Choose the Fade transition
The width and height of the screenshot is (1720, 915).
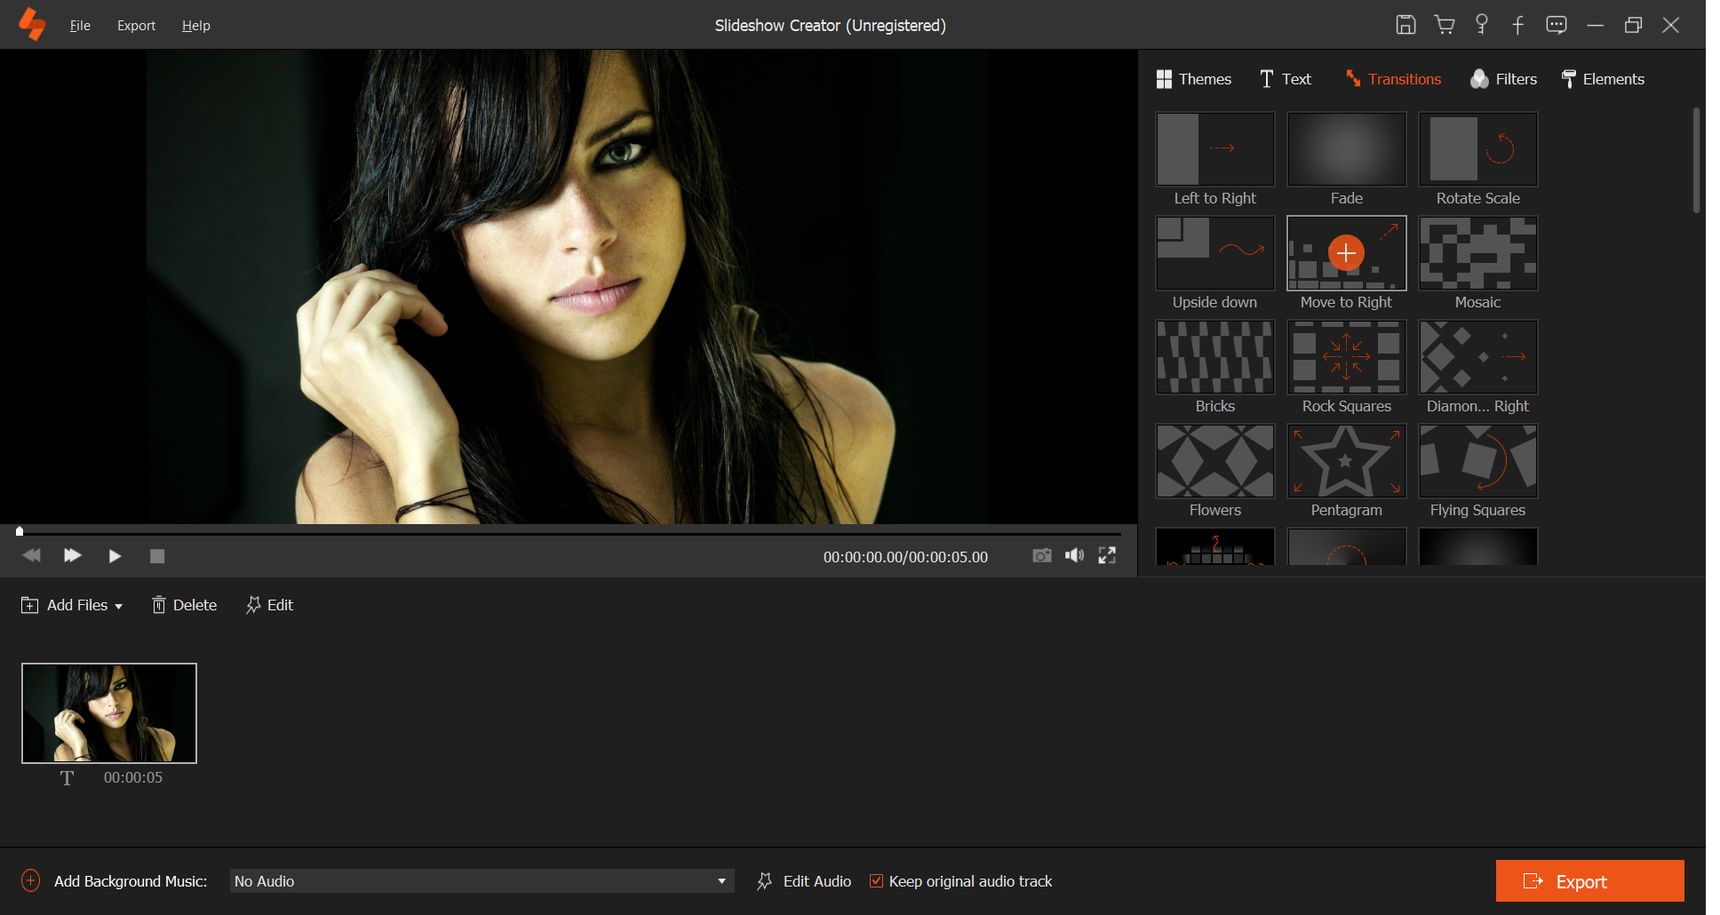[1346, 149]
